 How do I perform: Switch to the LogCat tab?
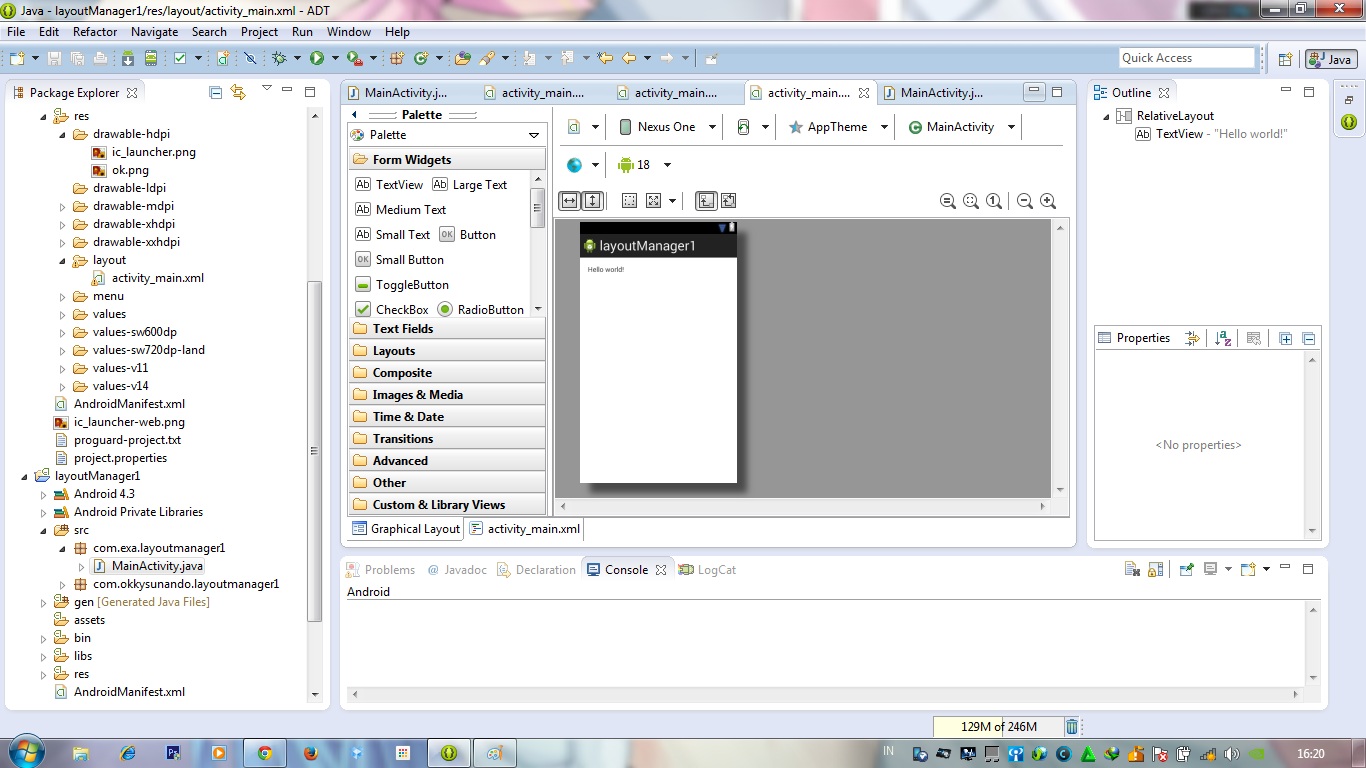(x=708, y=570)
